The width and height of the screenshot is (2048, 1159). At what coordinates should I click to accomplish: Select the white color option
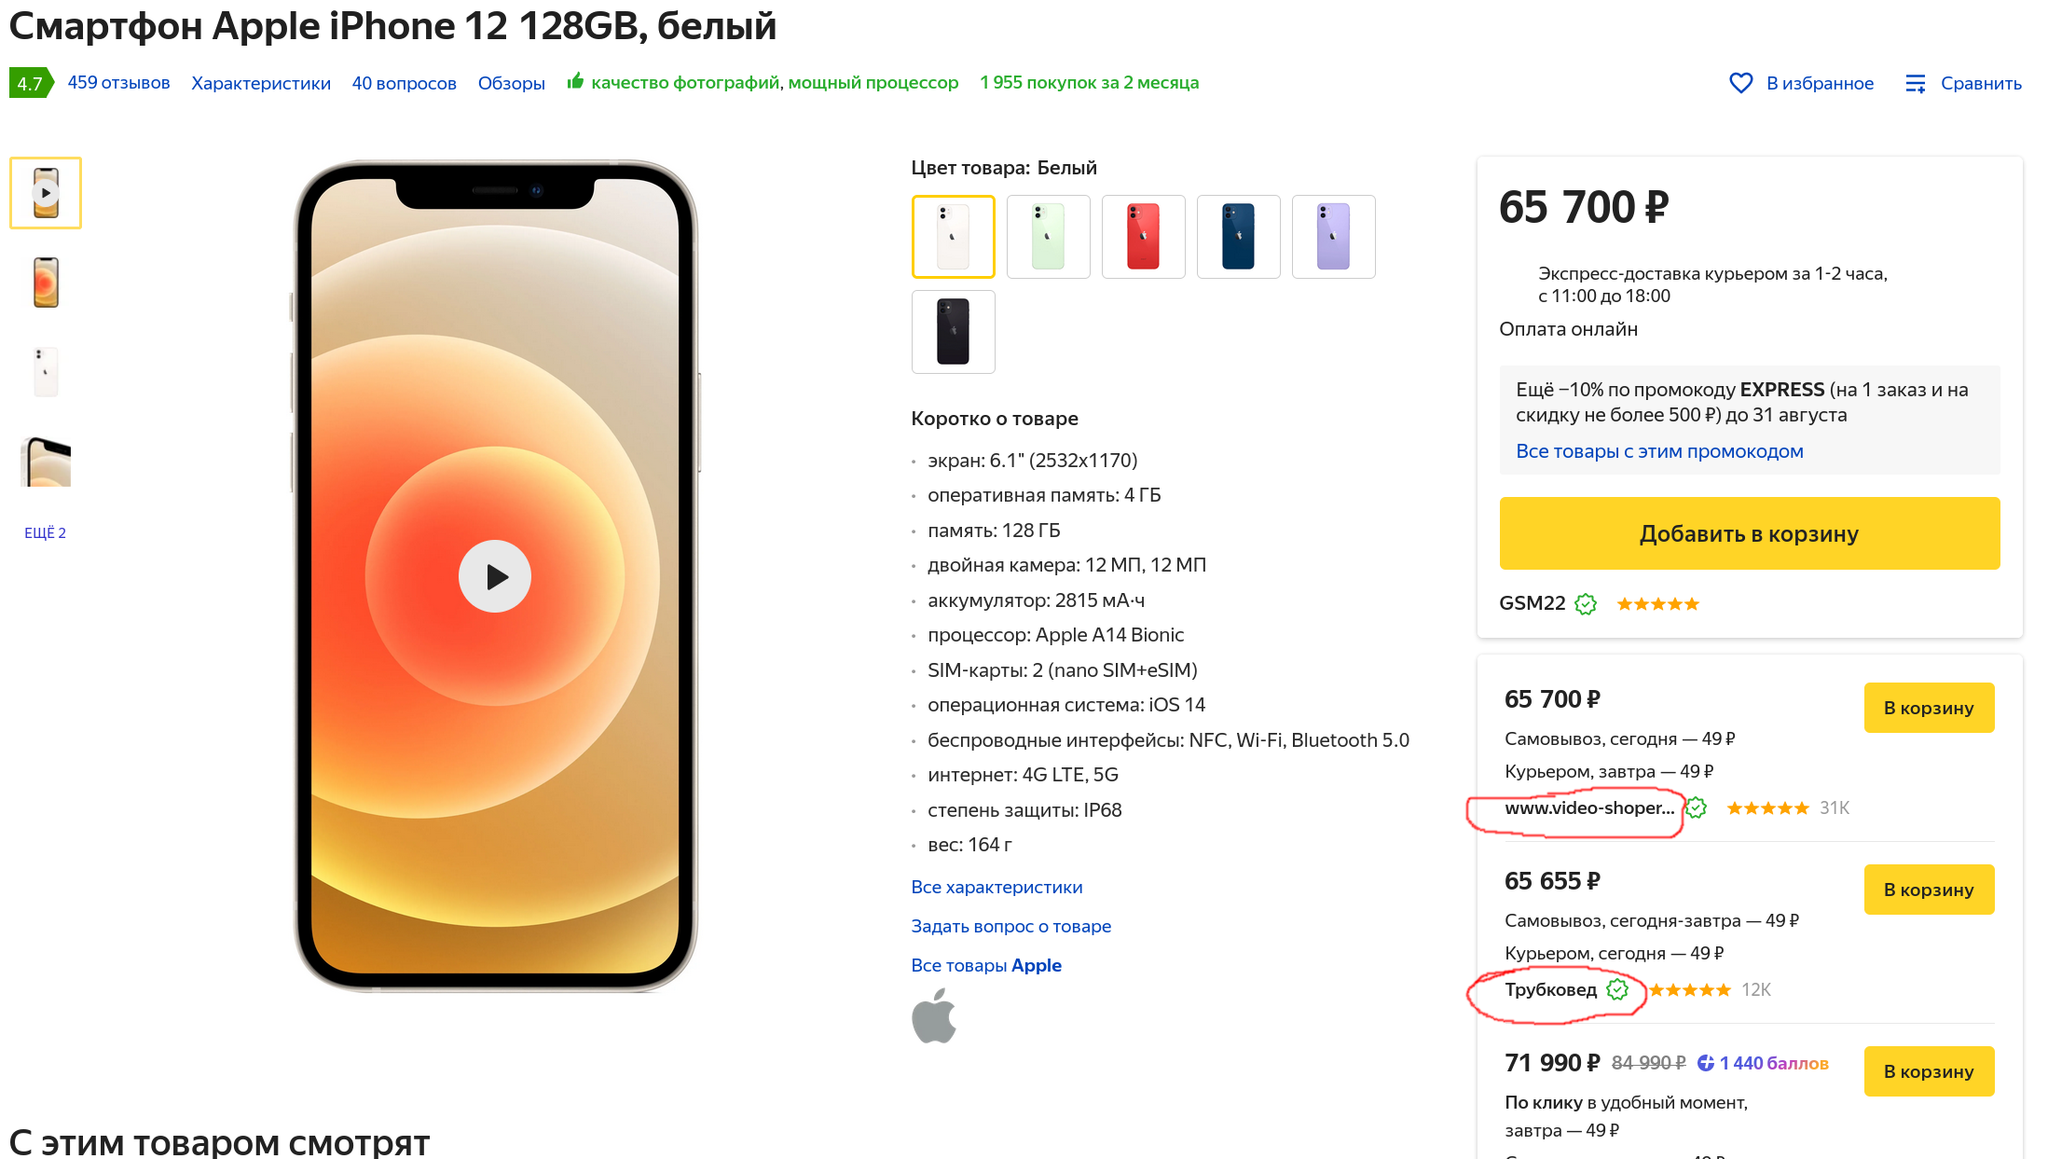click(953, 237)
